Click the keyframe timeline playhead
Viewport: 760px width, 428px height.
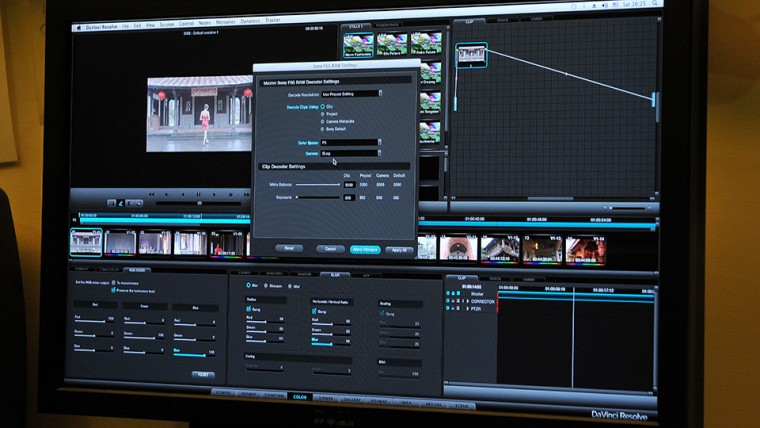point(574,337)
